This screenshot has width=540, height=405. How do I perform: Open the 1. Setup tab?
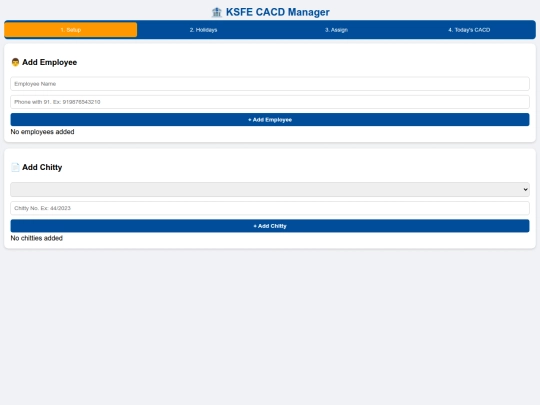click(71, 30)
